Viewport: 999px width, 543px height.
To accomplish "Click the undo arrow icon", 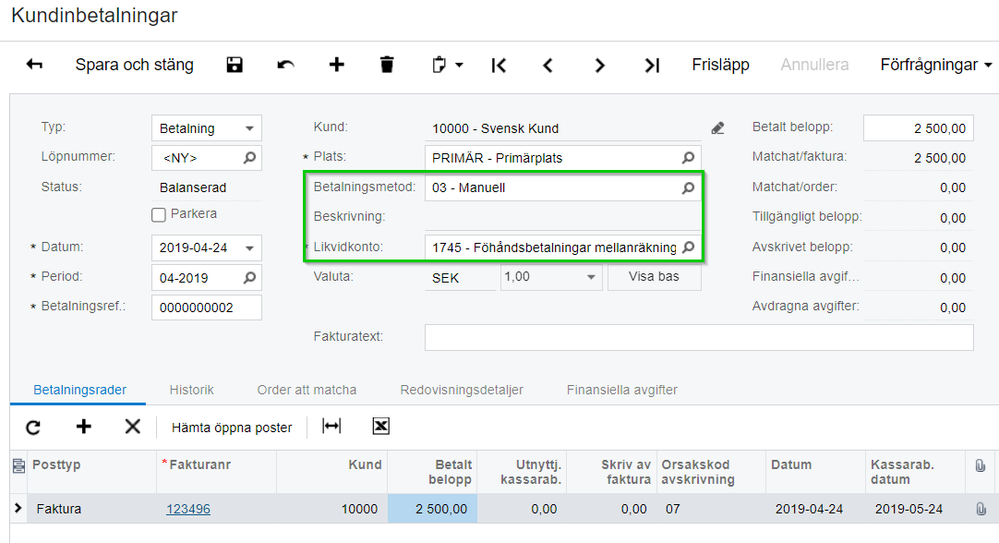I will pyautogui.click(x=286, y=64).
